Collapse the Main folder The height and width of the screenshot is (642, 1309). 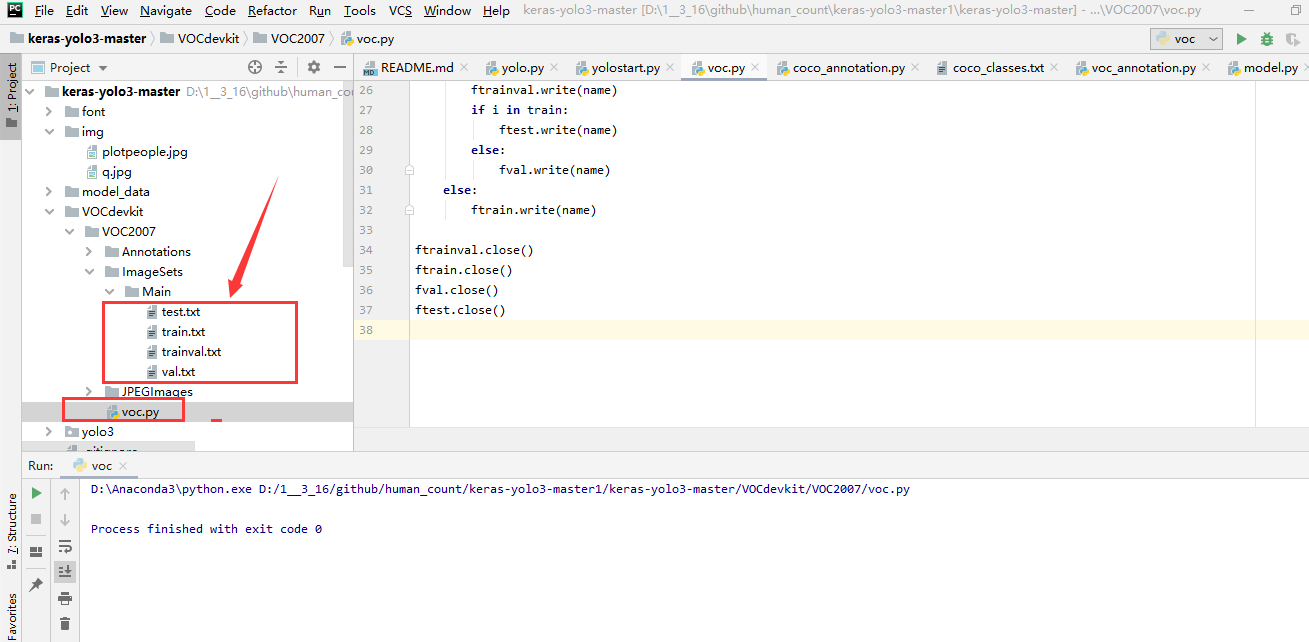click(x=109, y=291)
